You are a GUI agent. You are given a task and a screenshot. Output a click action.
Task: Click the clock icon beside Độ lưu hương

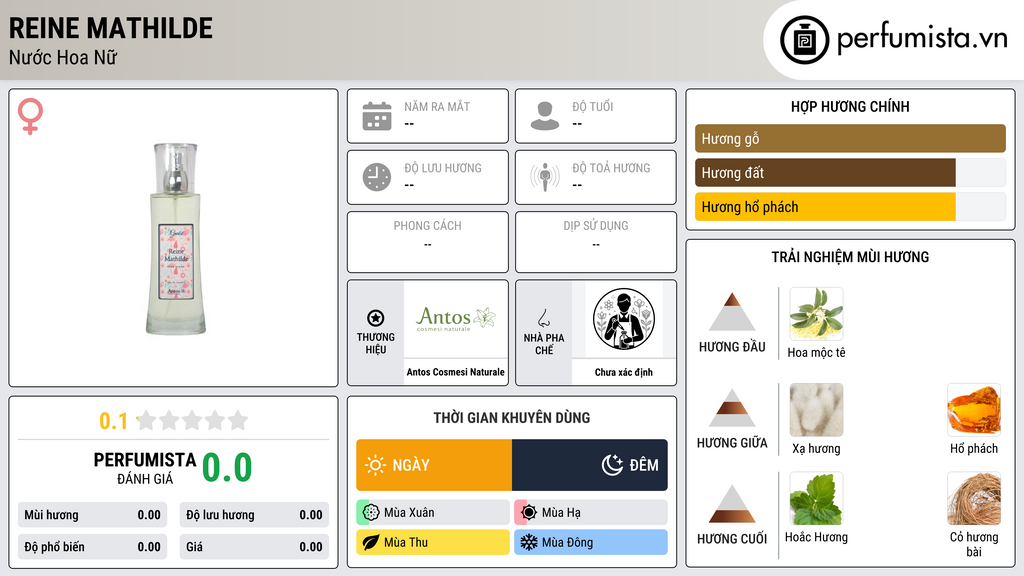pos(377,177)
